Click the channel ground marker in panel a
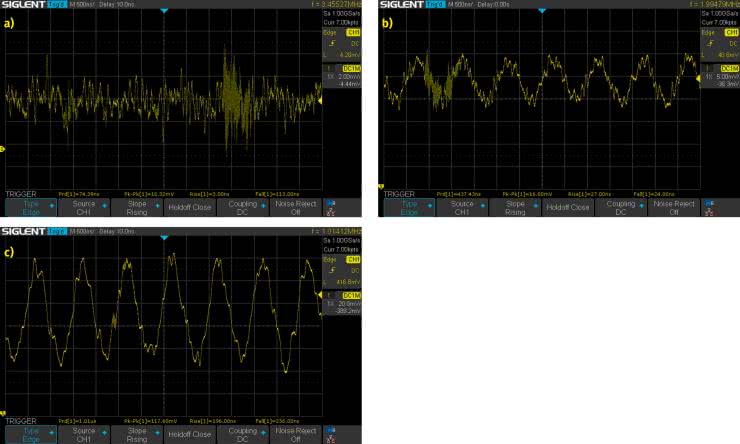The height and width of the screenshot is (444, 740). 3,149
